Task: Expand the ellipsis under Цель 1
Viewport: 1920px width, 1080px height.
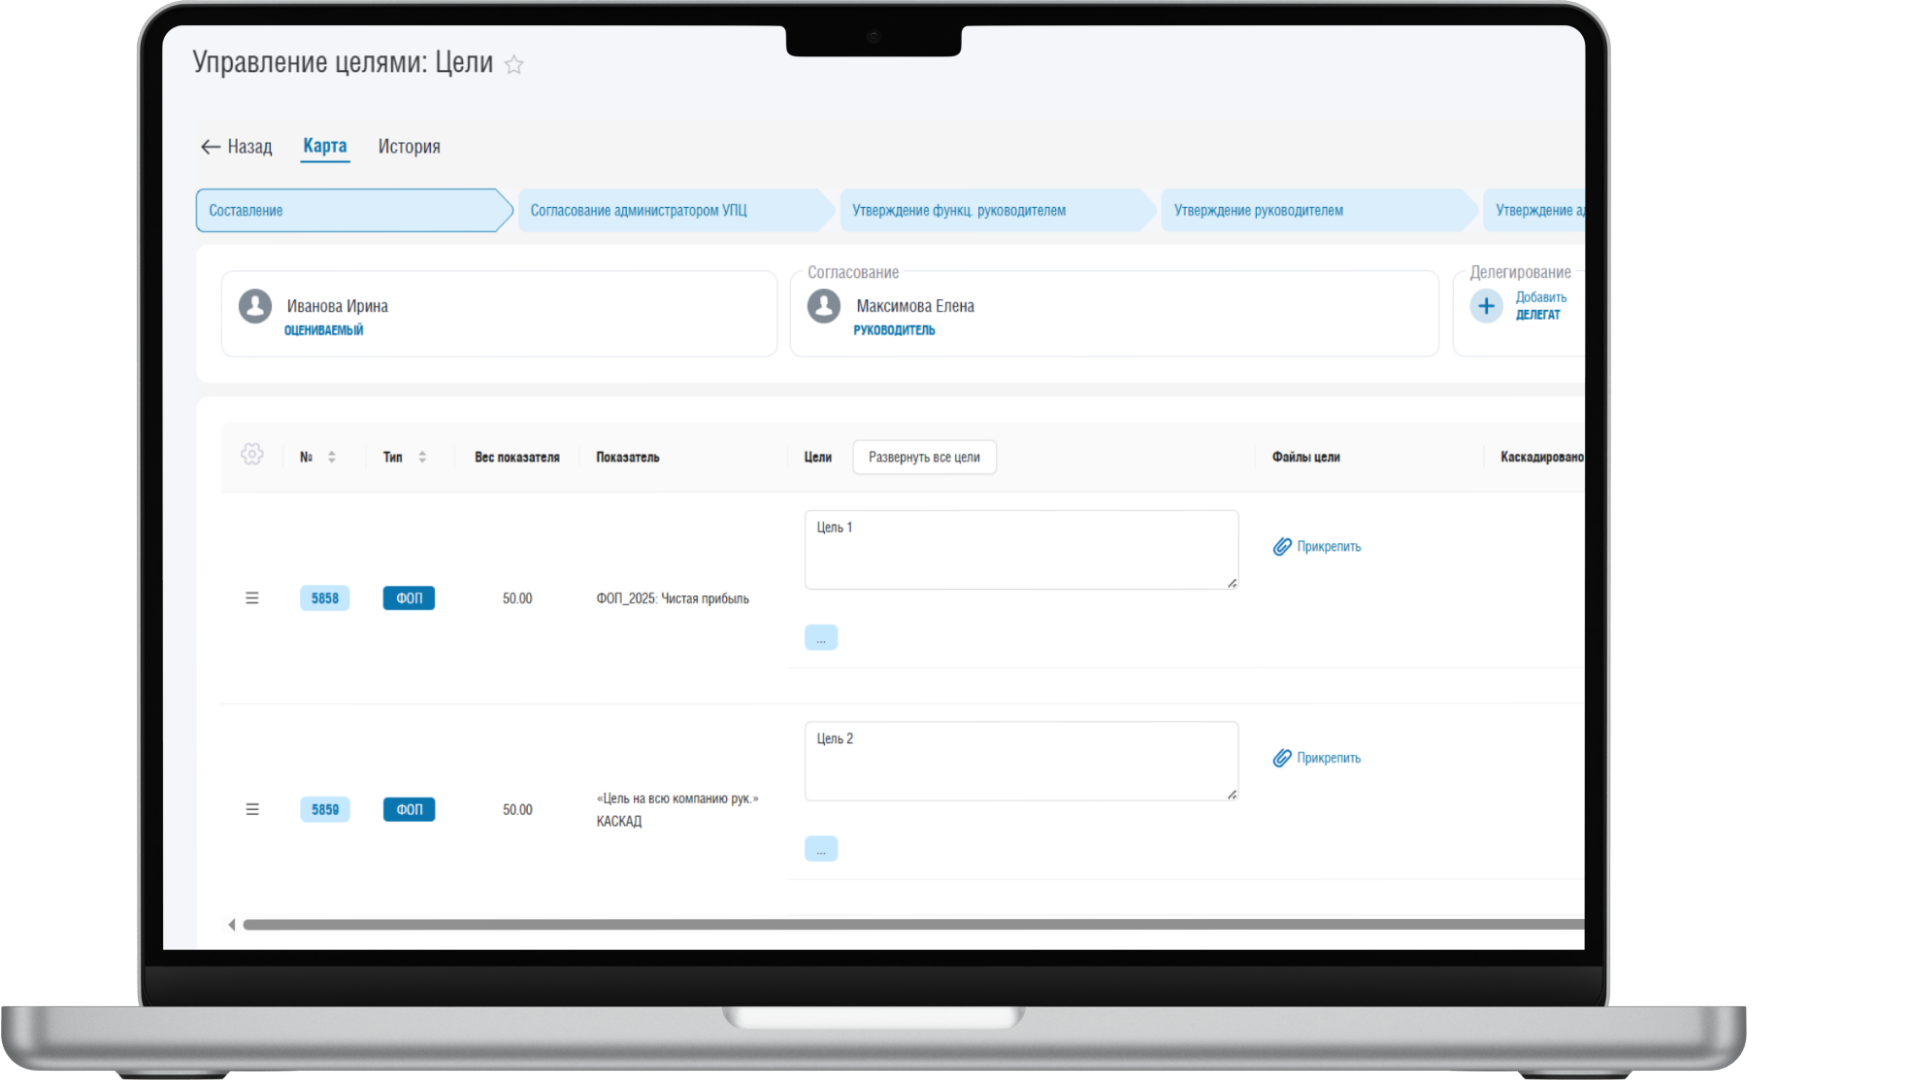Action: (821, 638)
